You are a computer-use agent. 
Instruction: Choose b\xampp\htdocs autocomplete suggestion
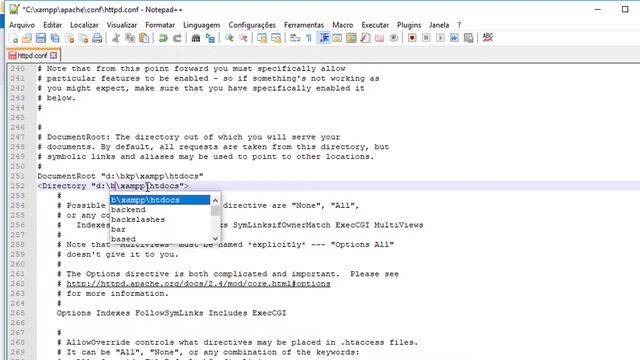tap(160, 200)
